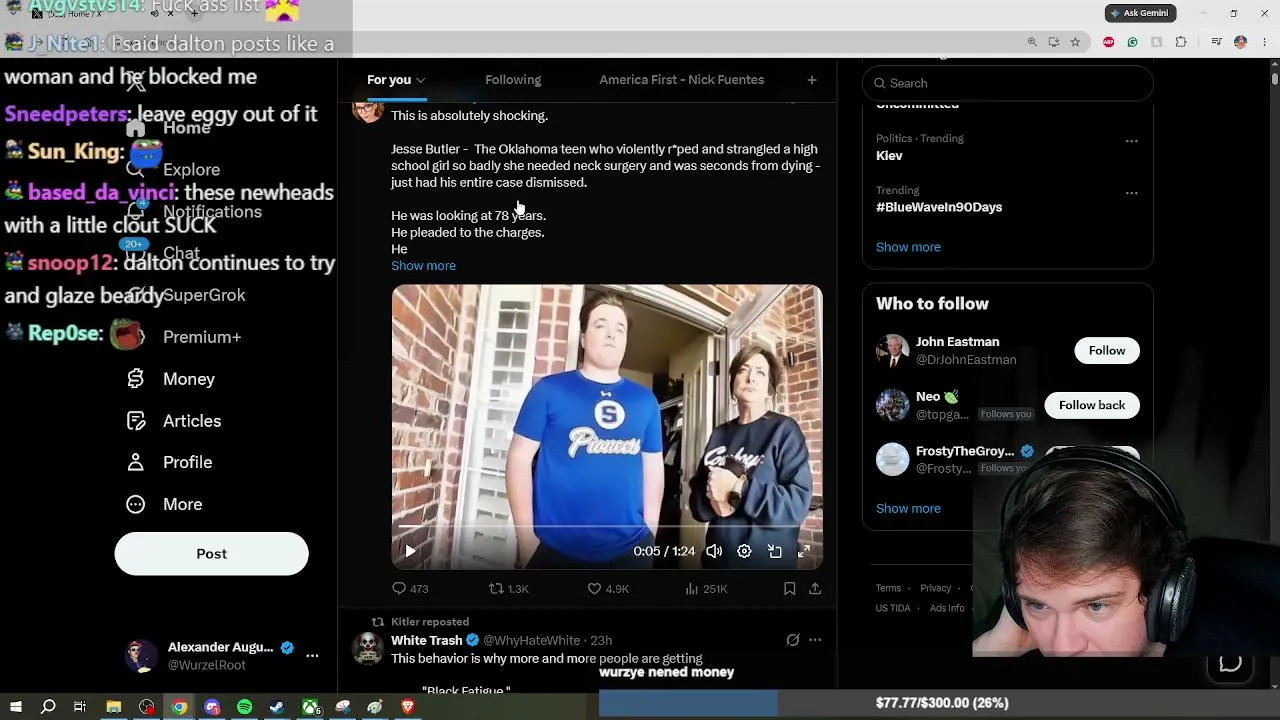Click the Search input field
Image resolution: width=1280 pixels, height=720 pixels.
pyautogui.click(x=1008, y=83)
